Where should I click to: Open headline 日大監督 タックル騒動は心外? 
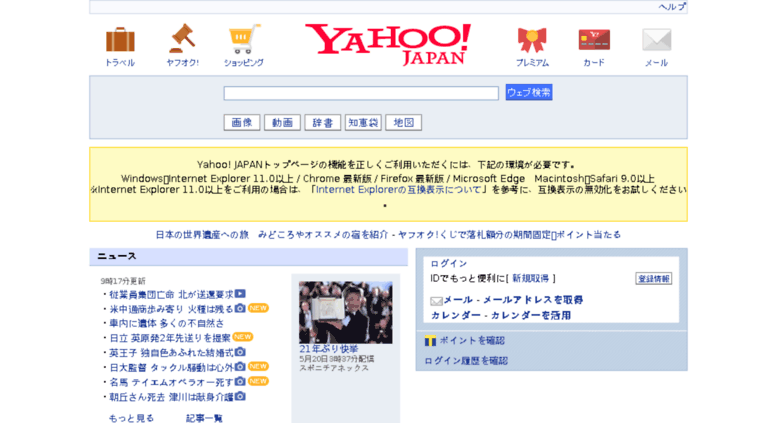[x=171, y=368]
